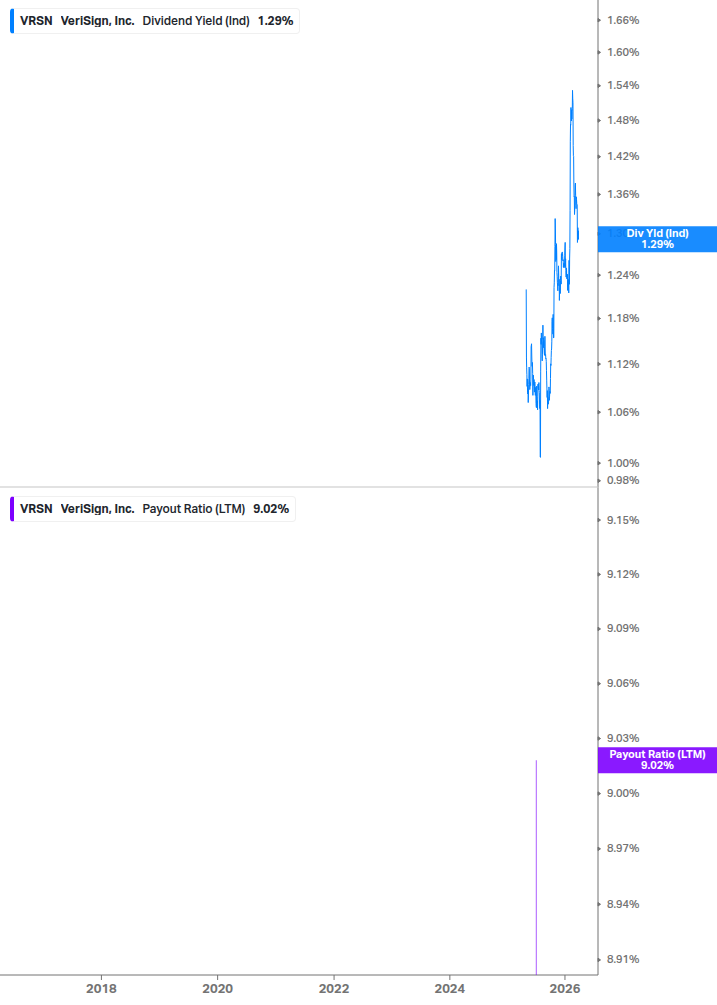
Task: Click the 2022 label on the time axis
Action: pyautogui.click(x=333, y=989)
